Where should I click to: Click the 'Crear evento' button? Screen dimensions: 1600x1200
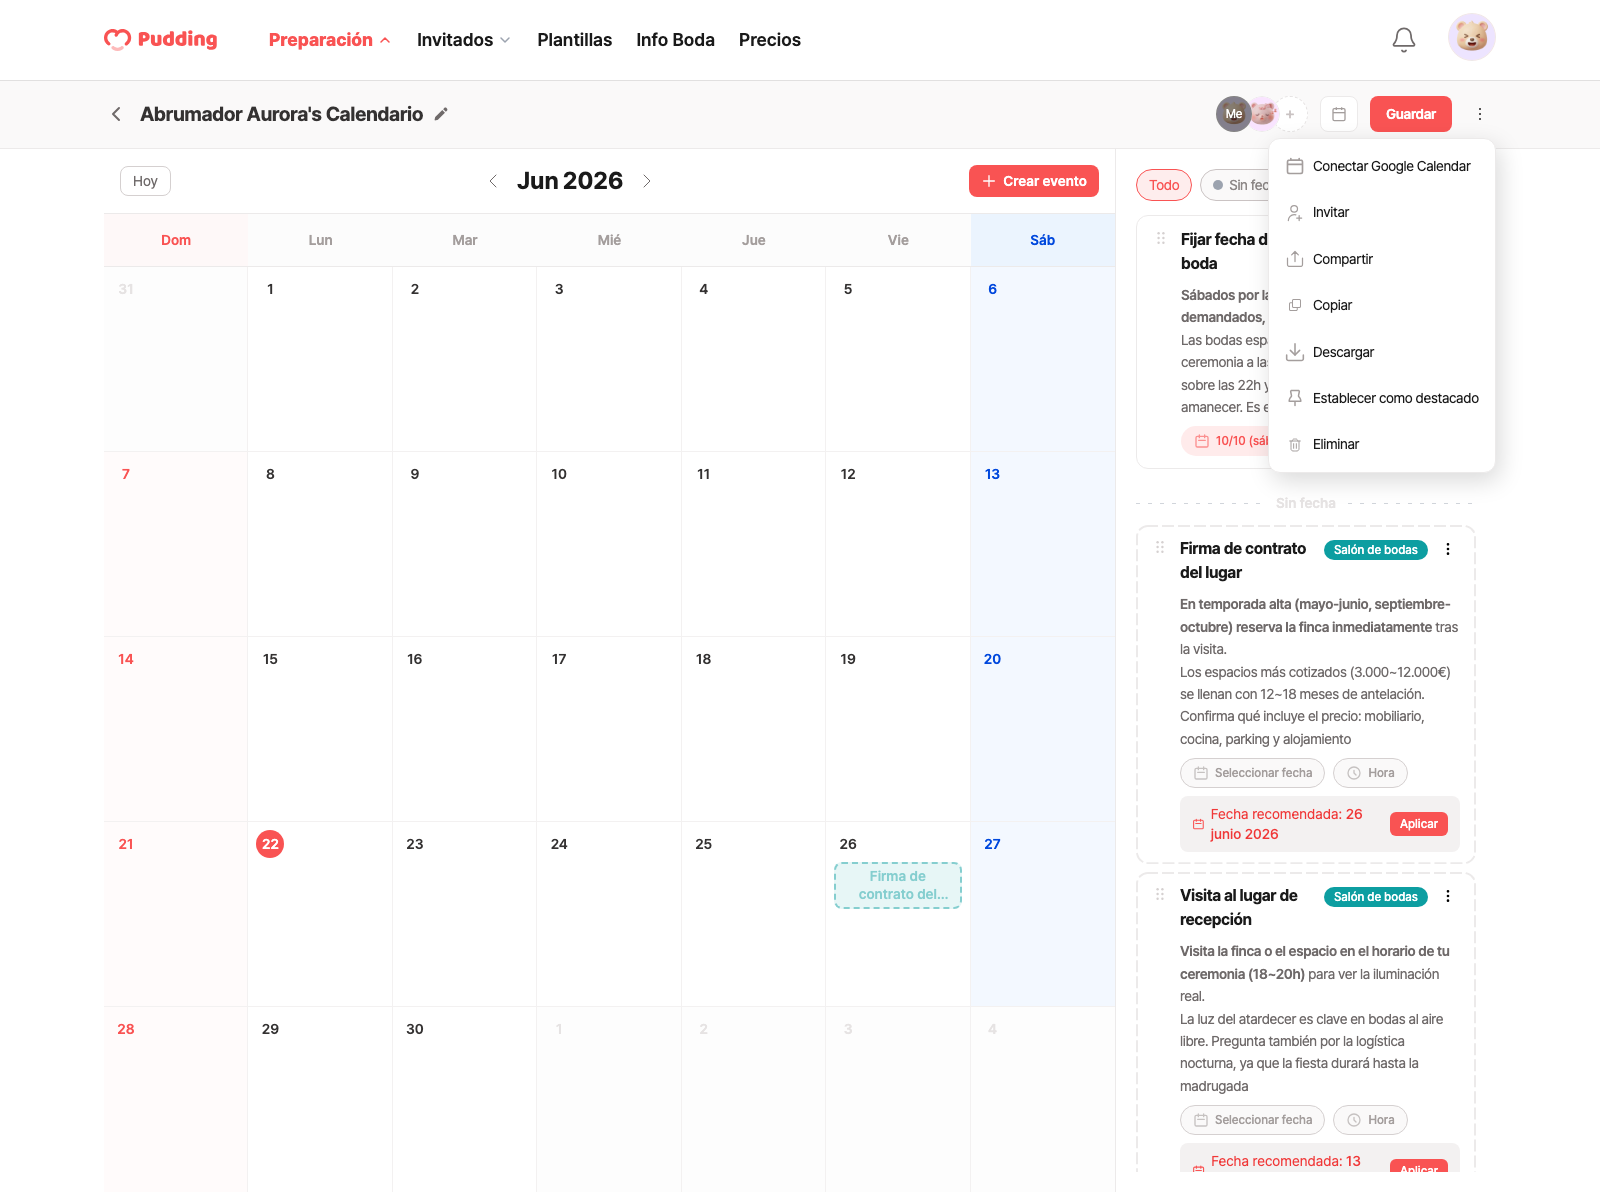click(x=1034, y=181)
